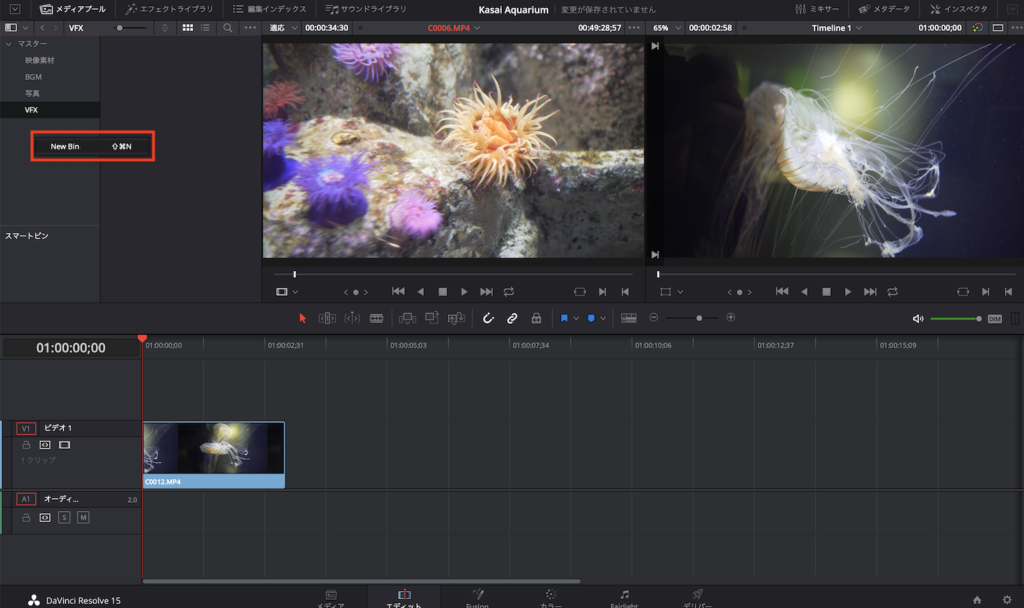Mute audio track A1 with M button

click(x=83, y=517)
